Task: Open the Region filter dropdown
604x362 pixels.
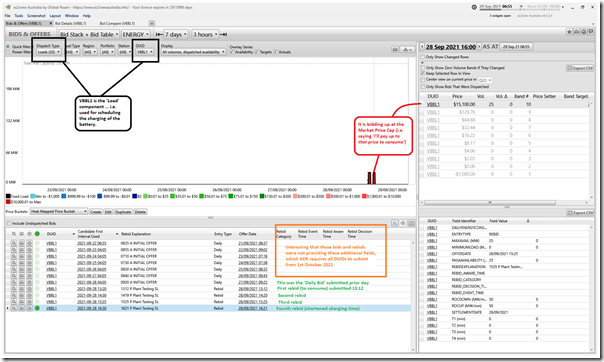Action: coord(90,52)
